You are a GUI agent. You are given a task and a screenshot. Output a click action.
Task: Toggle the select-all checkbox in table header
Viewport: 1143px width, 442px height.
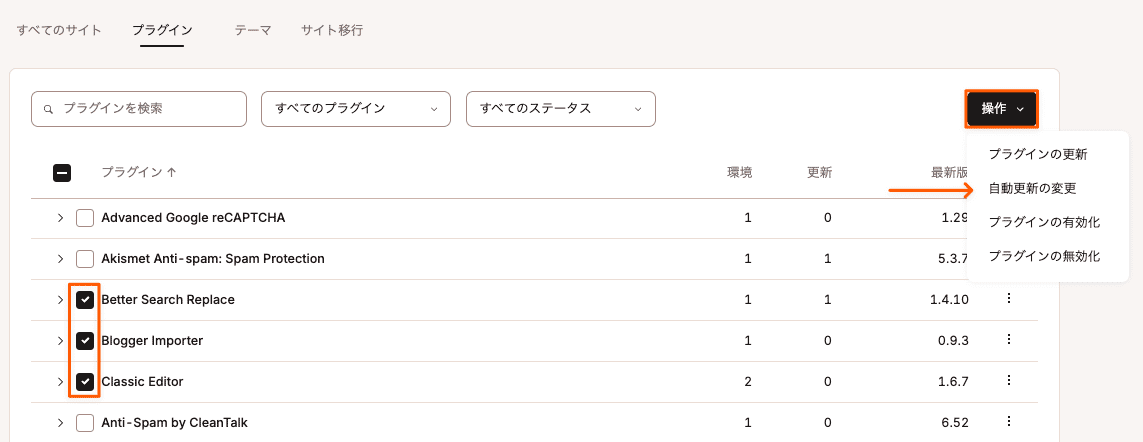click(x=62, y=173)
